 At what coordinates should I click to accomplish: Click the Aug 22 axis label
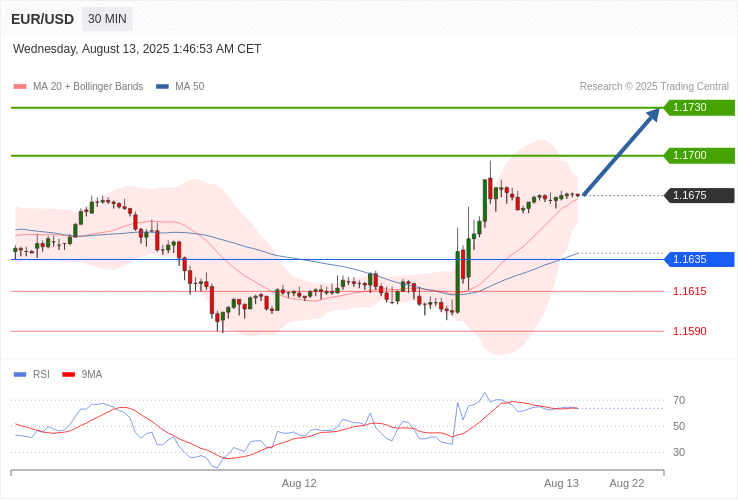(x=627, y=484)
